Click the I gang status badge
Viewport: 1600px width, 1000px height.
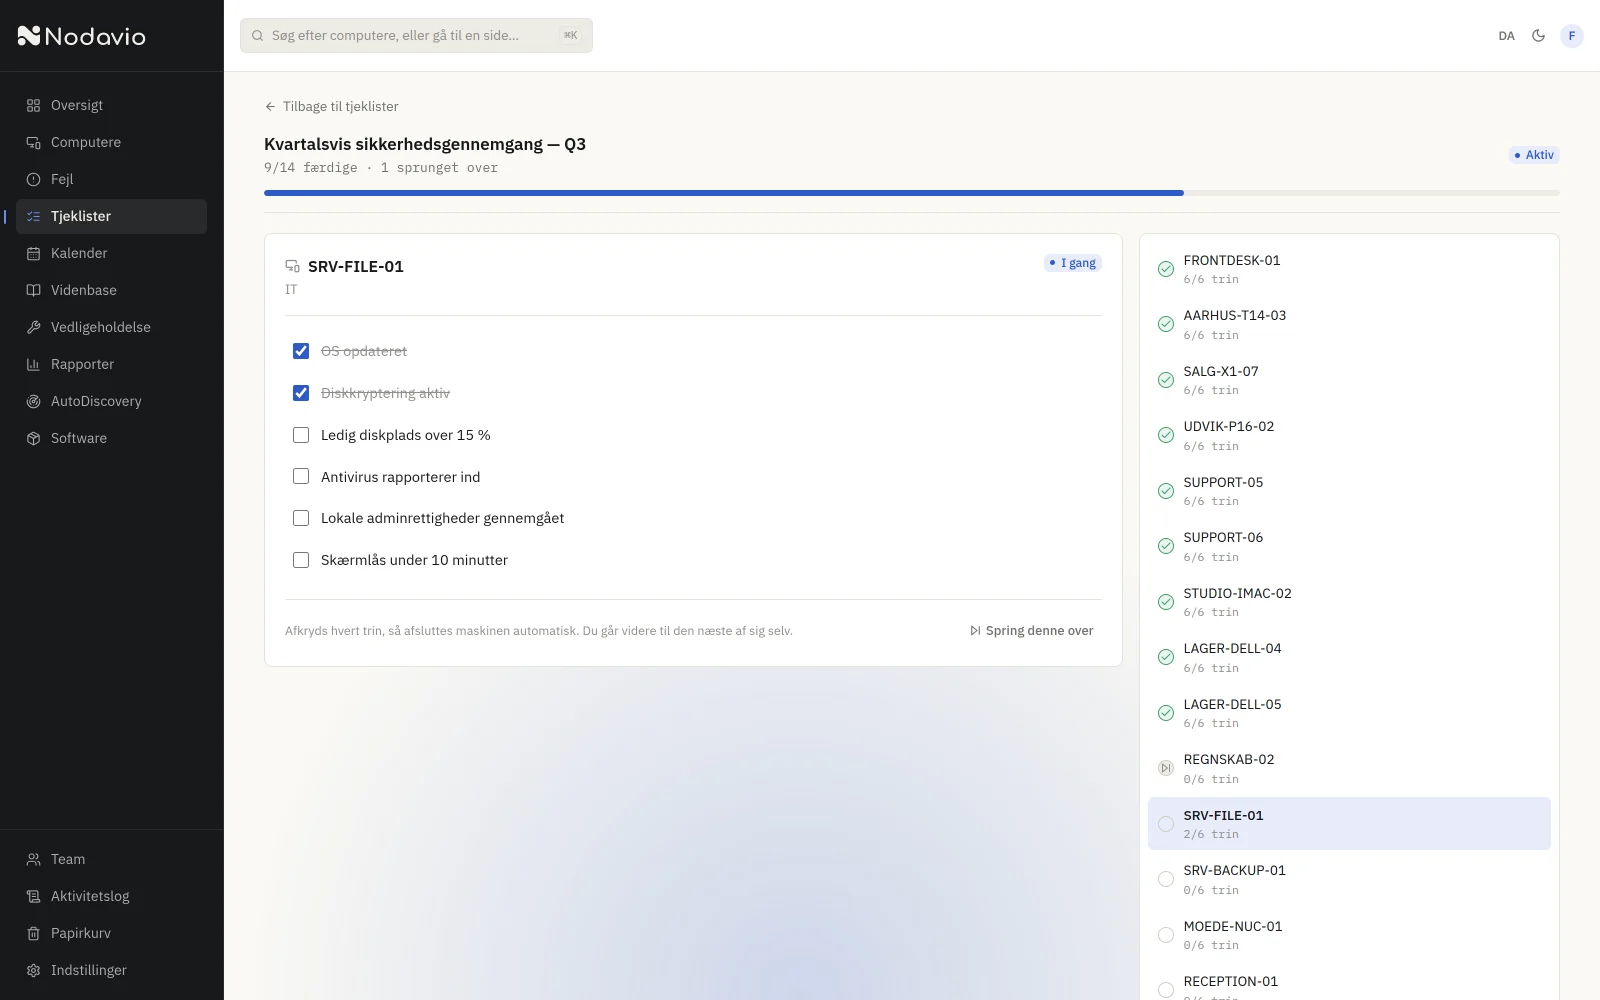[1072, 263]
